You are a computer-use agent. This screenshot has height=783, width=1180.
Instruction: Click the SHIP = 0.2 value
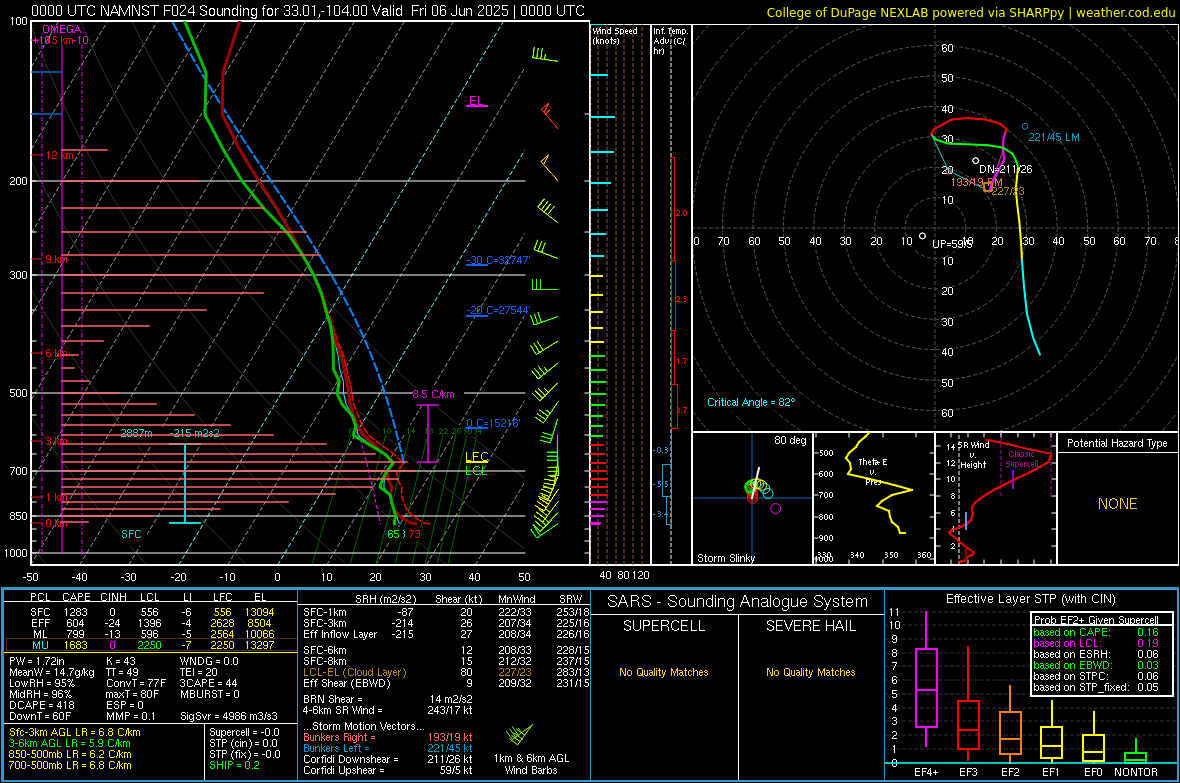(234, 765)
